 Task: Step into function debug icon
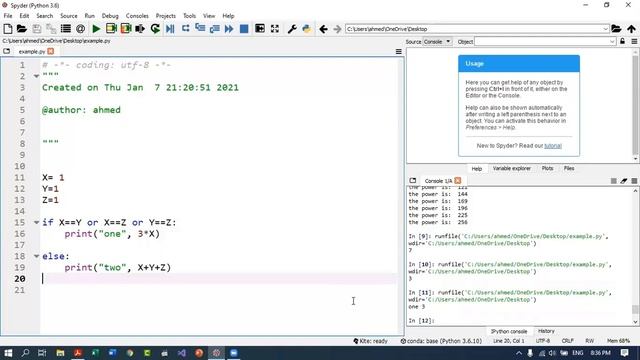pyautogui.click(x=200, y=29)
